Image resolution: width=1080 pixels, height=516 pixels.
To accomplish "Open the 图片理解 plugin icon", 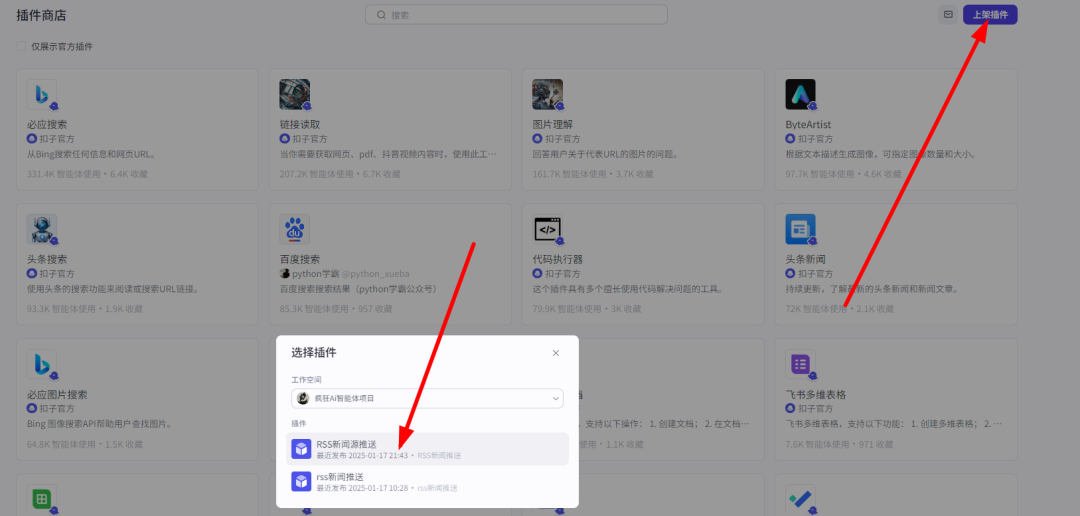I will [548, 94].
